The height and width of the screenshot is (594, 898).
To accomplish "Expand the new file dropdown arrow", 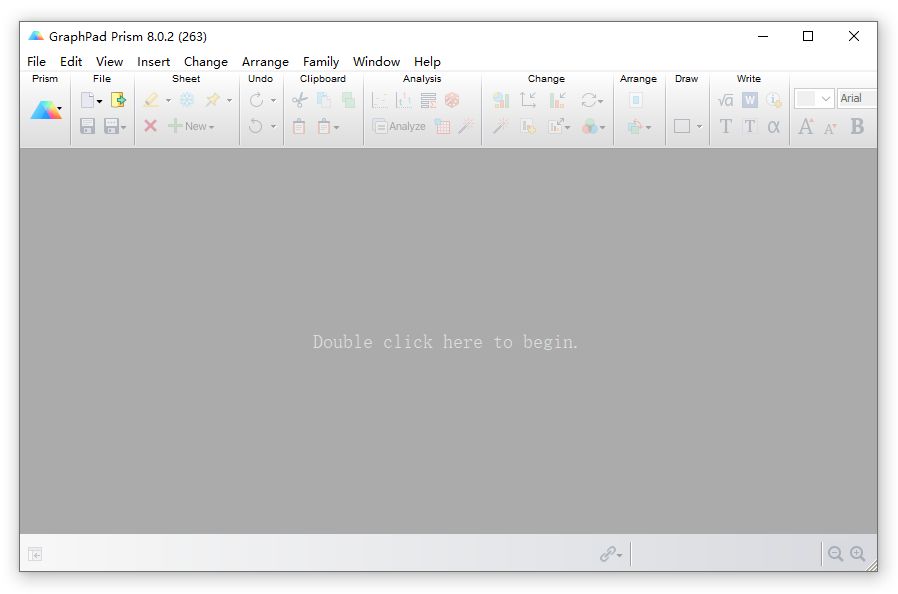I will 100,101.
